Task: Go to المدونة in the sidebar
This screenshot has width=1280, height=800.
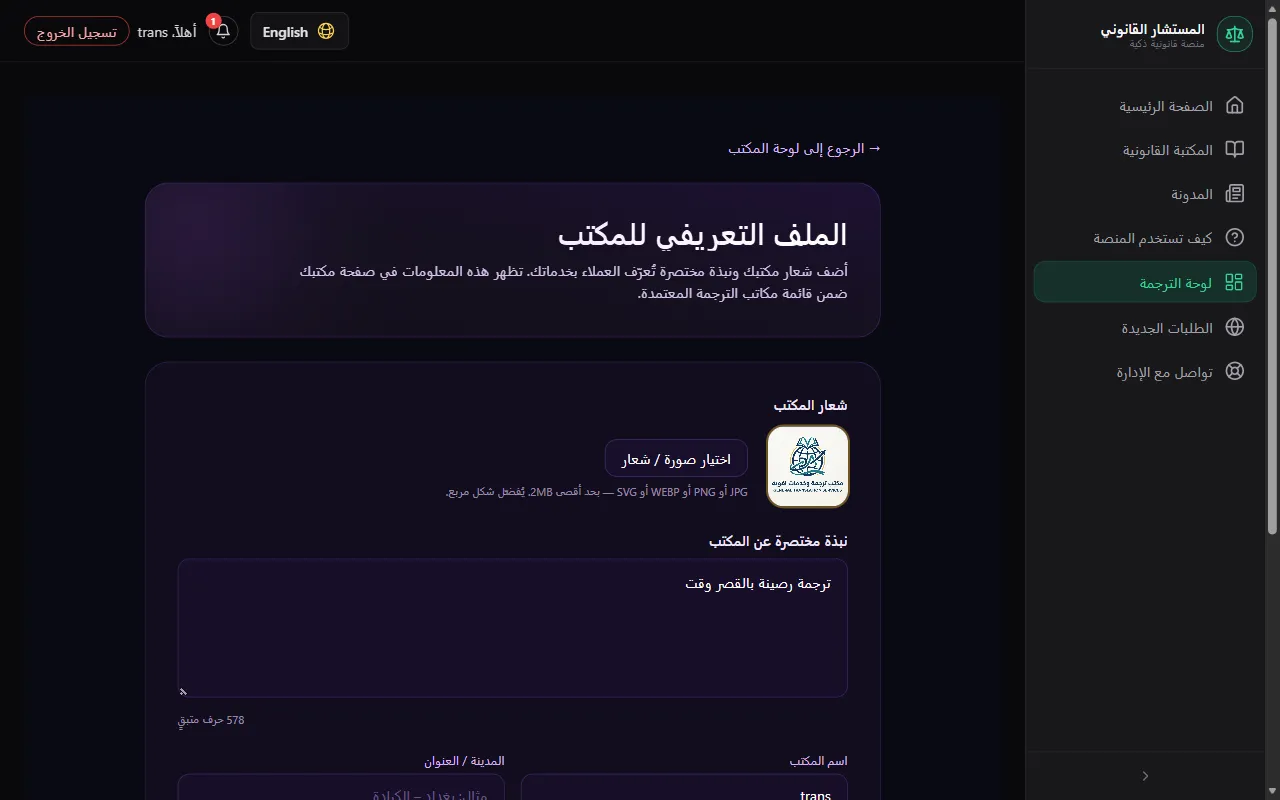Action: click(1145, 194)
